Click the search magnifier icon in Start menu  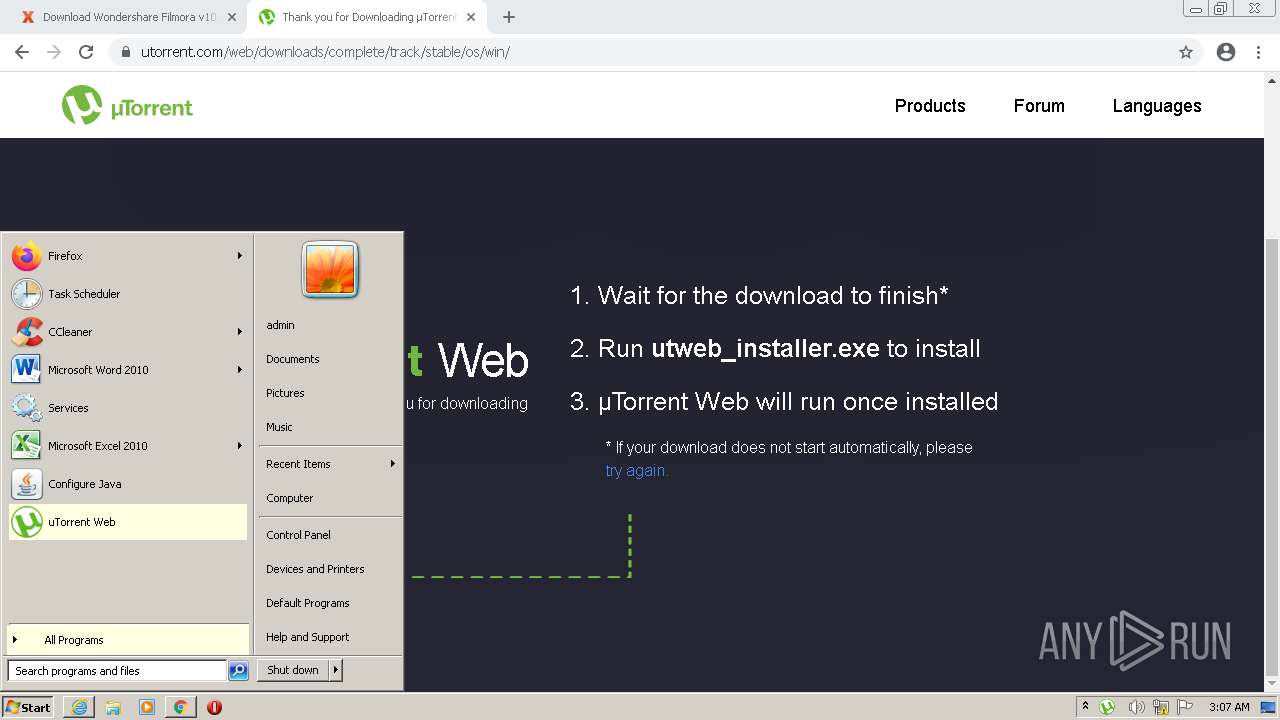(238, 671)
